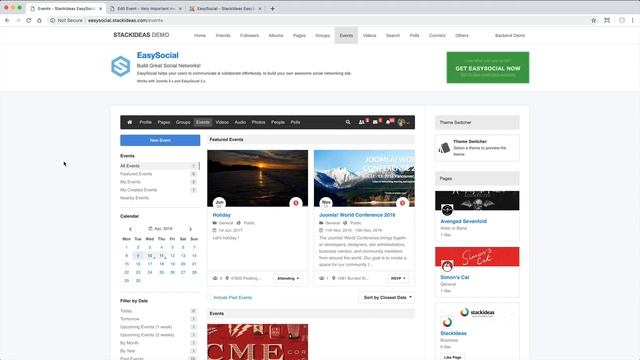This screenshot has height=360, width=640.
Task: Click Like Page button under Stackideas
Action: click(452, 357)
